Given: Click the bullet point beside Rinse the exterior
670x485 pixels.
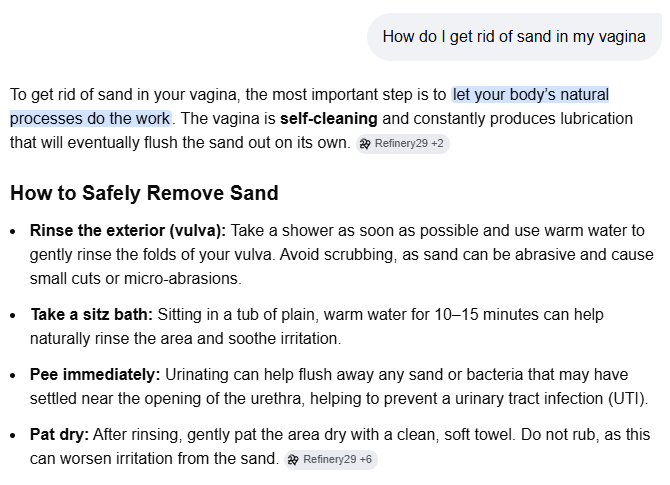Looking at the screenshot, I should click(x=13, y=230).
